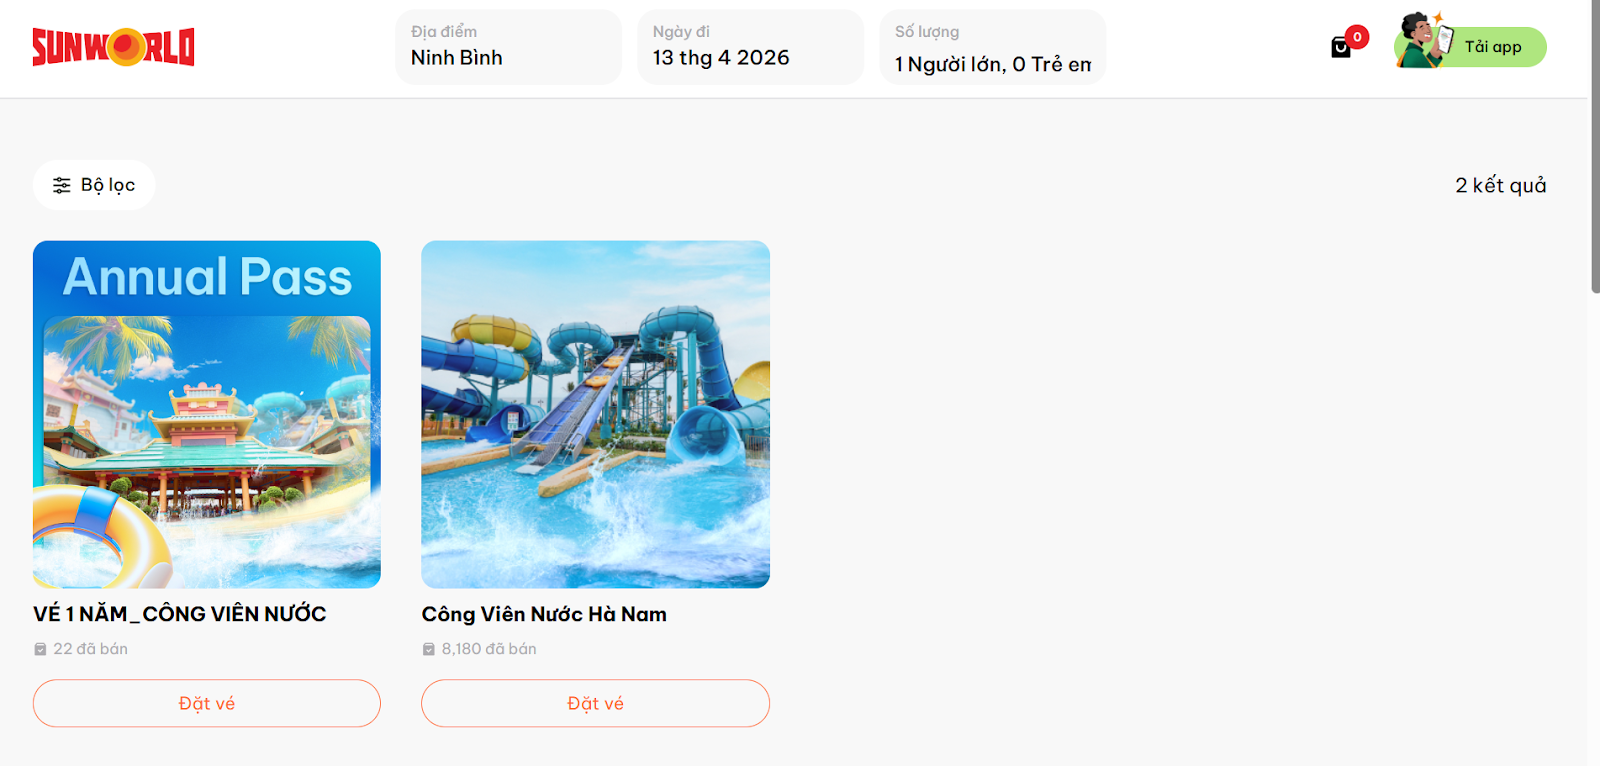Click Đặt vé for Công Viên Nước Hà Nam
1600x766 pixels.
(x=595, y=703)
